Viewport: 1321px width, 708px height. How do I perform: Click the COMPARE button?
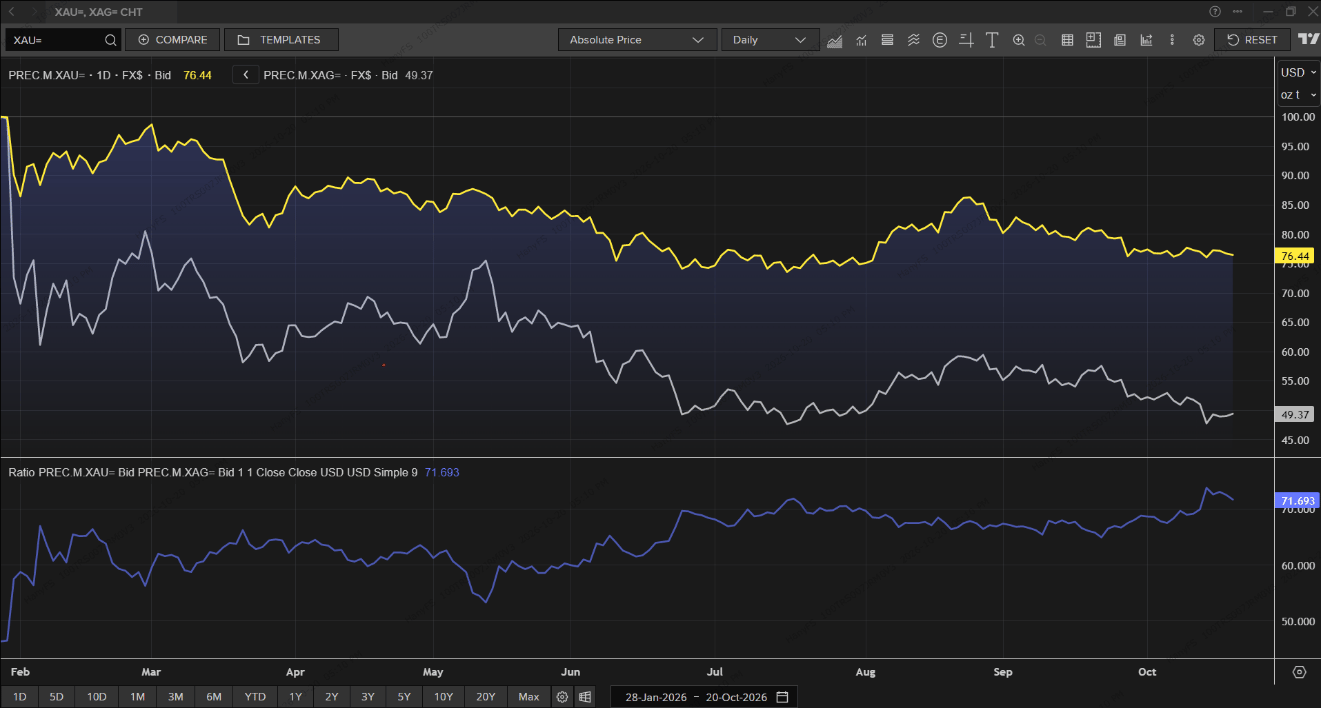tap(172, 40)
